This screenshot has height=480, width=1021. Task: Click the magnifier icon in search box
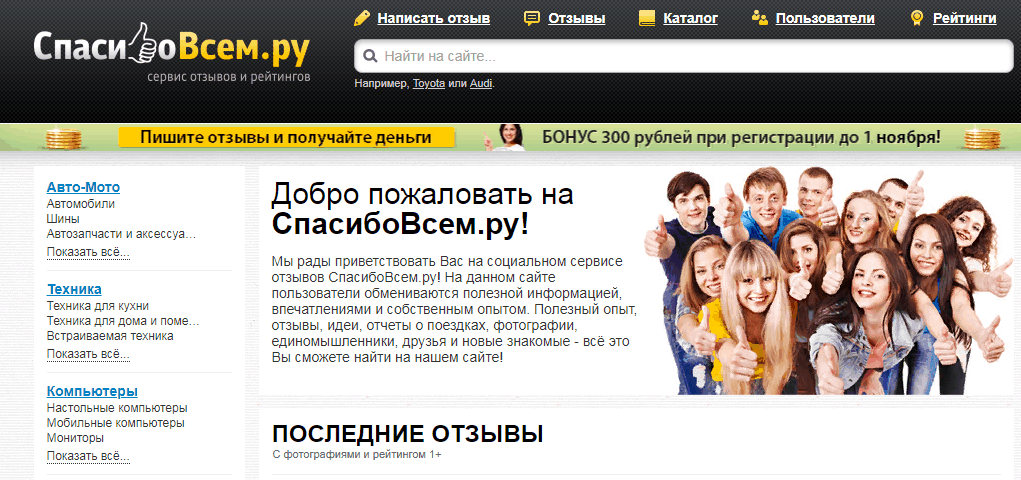pos(370,57)
